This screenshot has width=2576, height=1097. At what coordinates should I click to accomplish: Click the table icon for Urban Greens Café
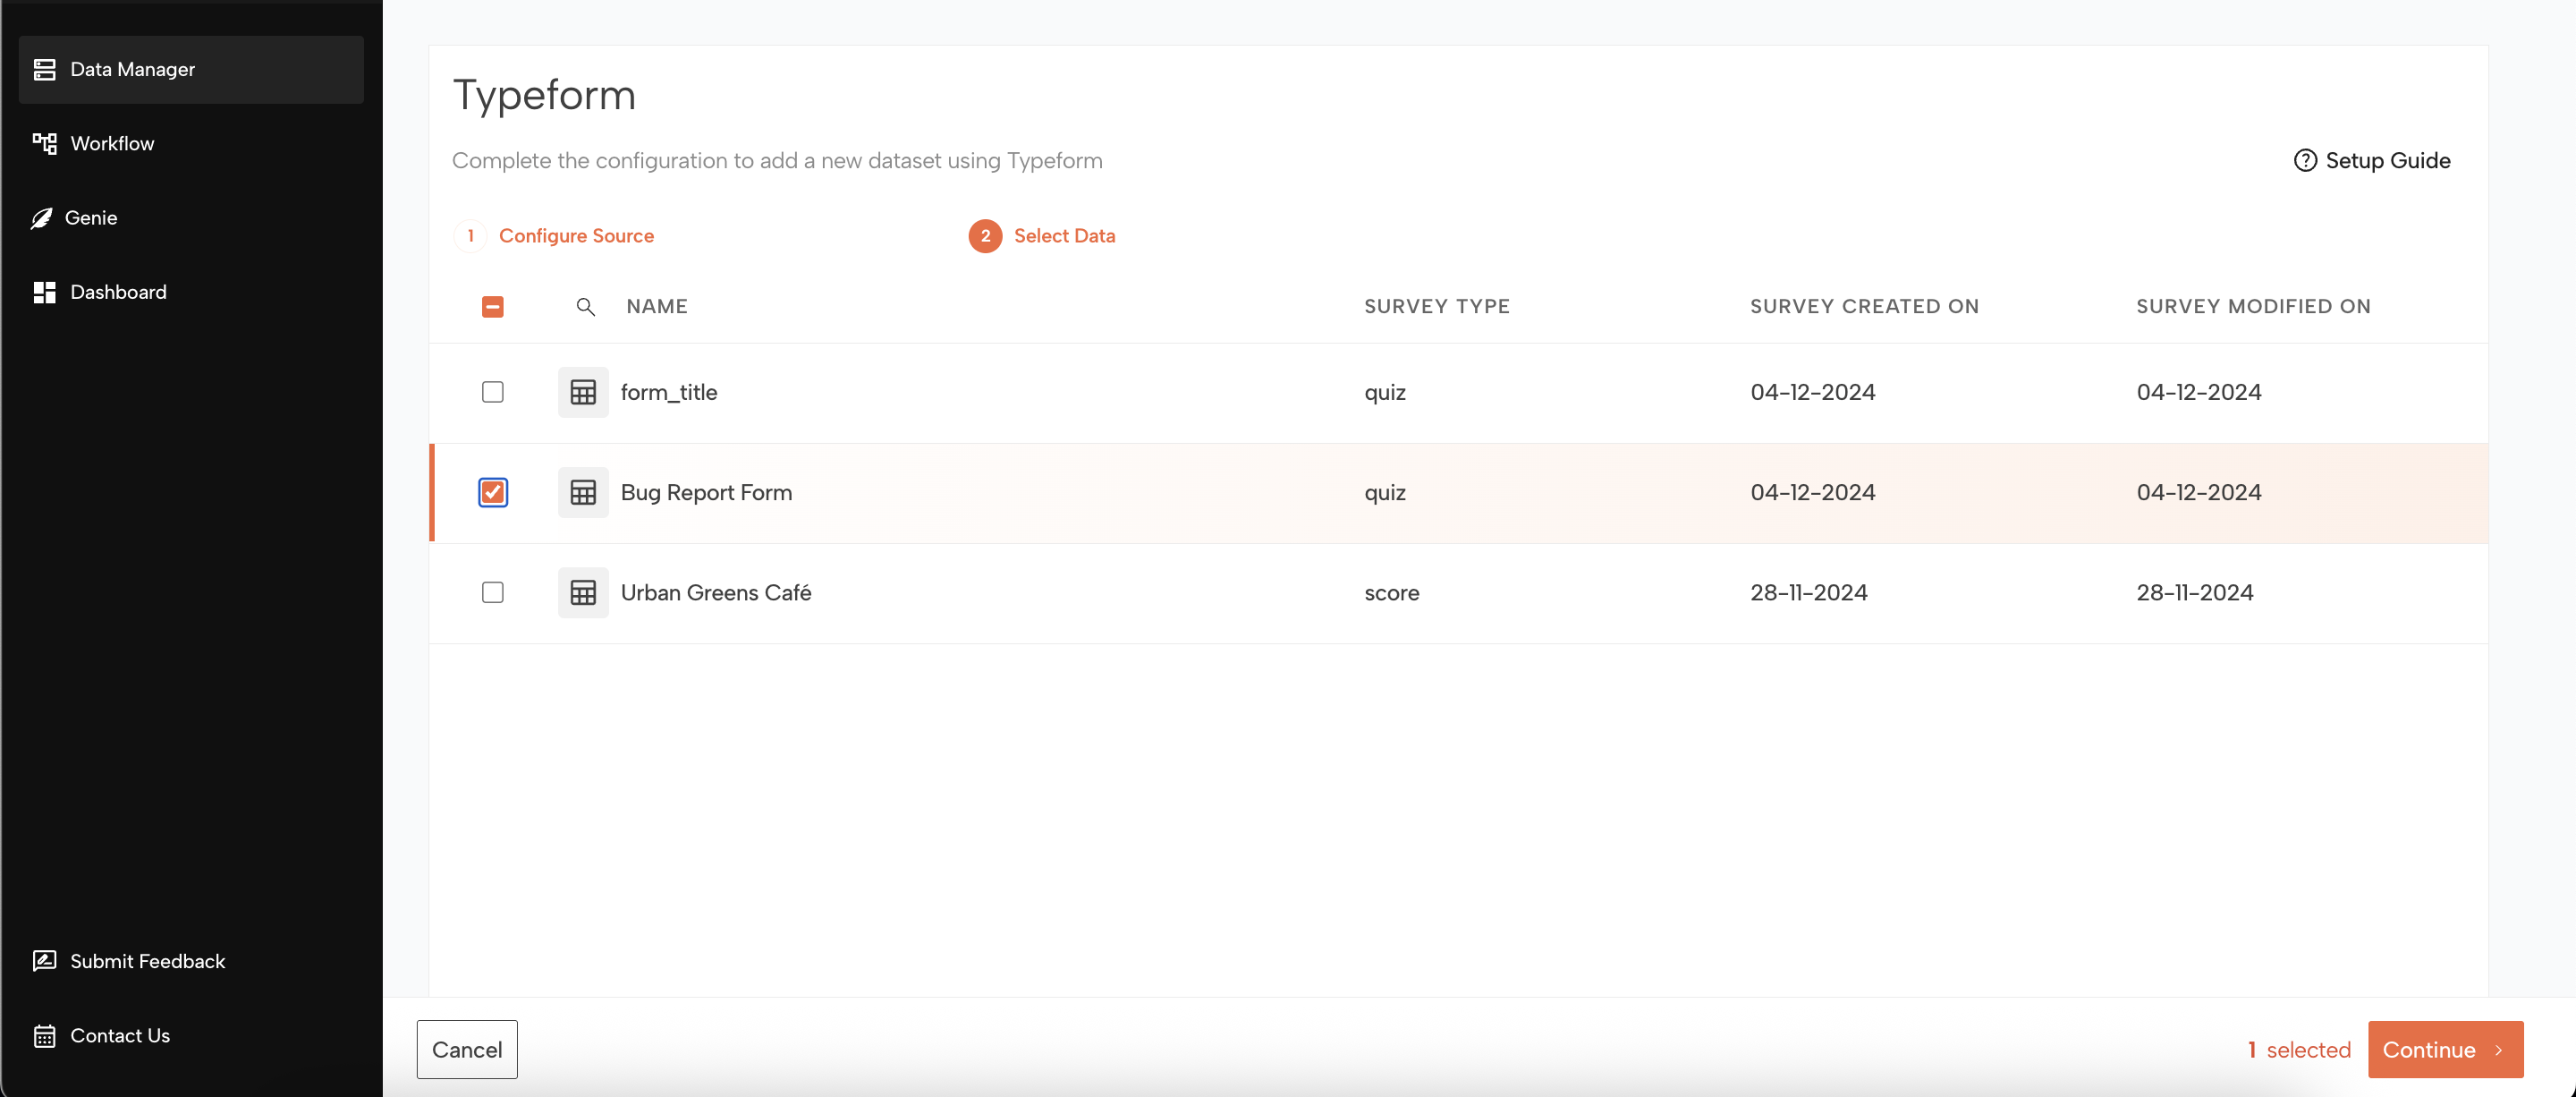[583, 592]
